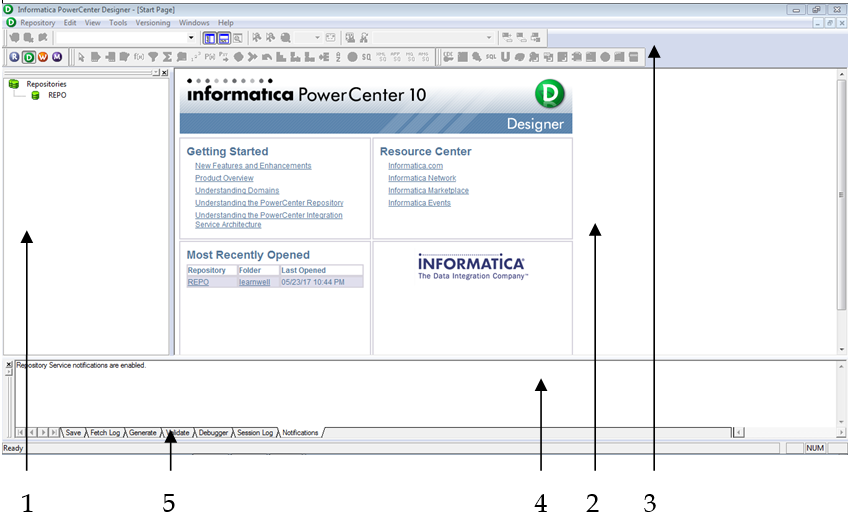Image resolution: width=850 pixels, height=523 pixels.
Task: Select the Notifications tab
Action: coord(300,432)
